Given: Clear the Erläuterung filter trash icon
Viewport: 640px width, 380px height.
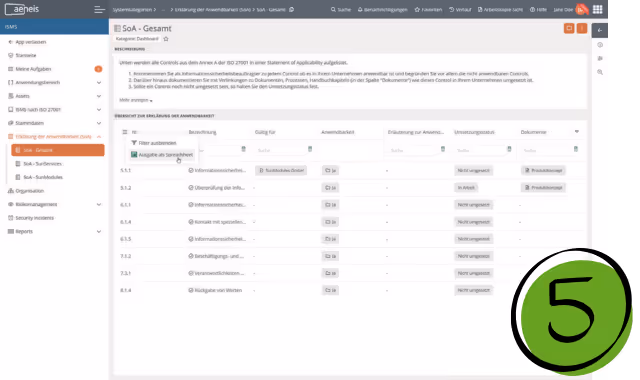Looking at the screenshot, I should 443,149.
